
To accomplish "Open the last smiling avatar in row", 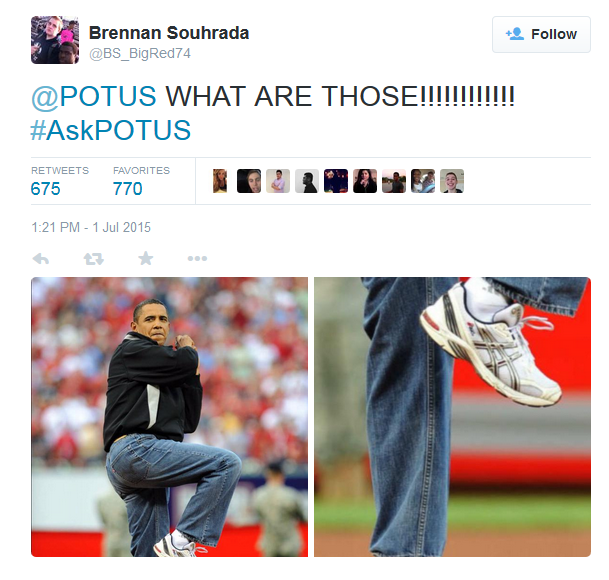I will point(452,181).
